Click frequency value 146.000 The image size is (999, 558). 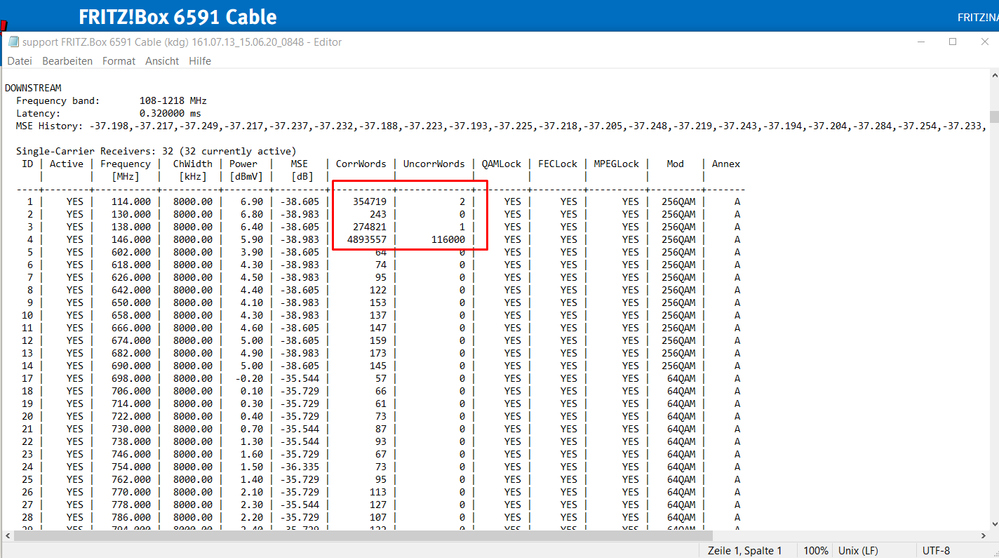click(131, 240)
